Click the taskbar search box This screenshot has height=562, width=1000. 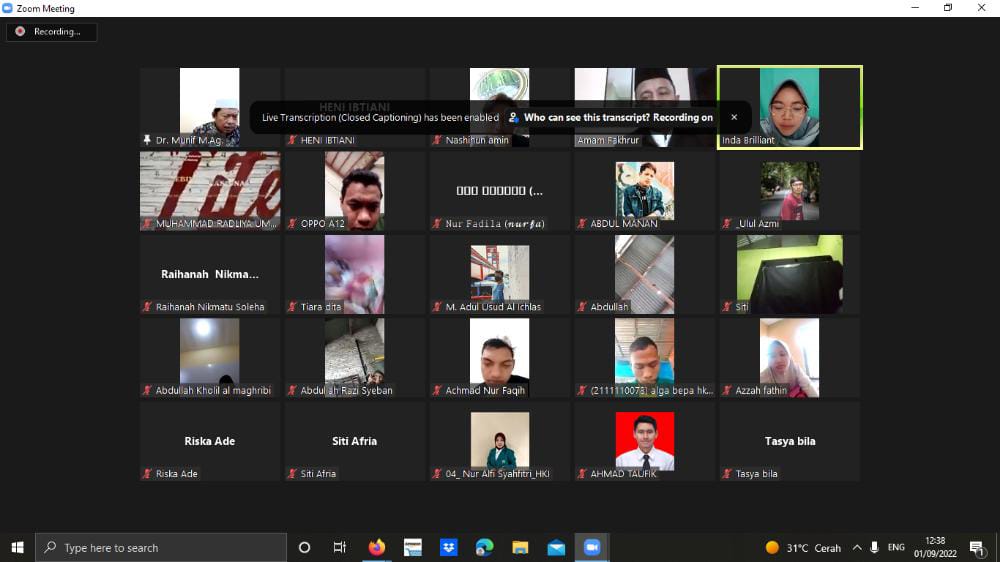161,548
